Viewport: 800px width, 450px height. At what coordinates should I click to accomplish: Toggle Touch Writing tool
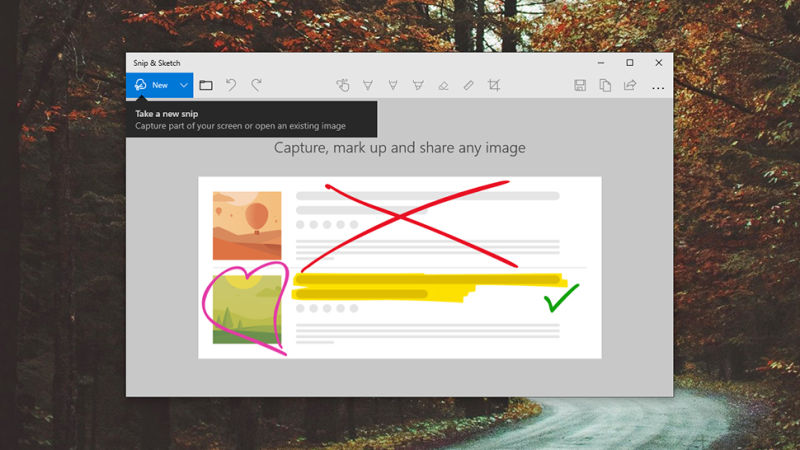pyautogui.click(x=343, y=86)
